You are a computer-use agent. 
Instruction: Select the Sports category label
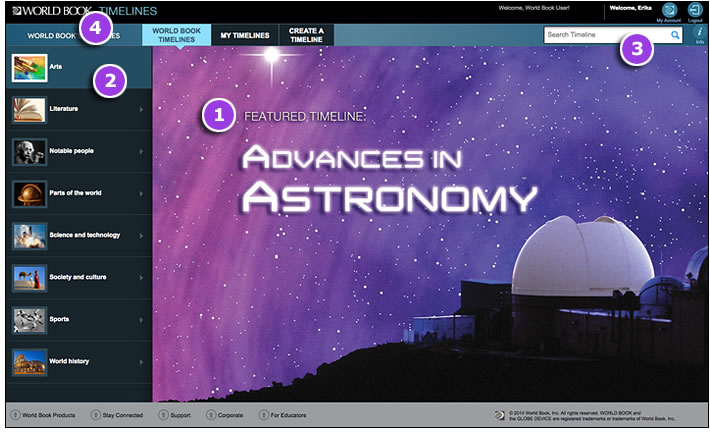coord(59,319)
